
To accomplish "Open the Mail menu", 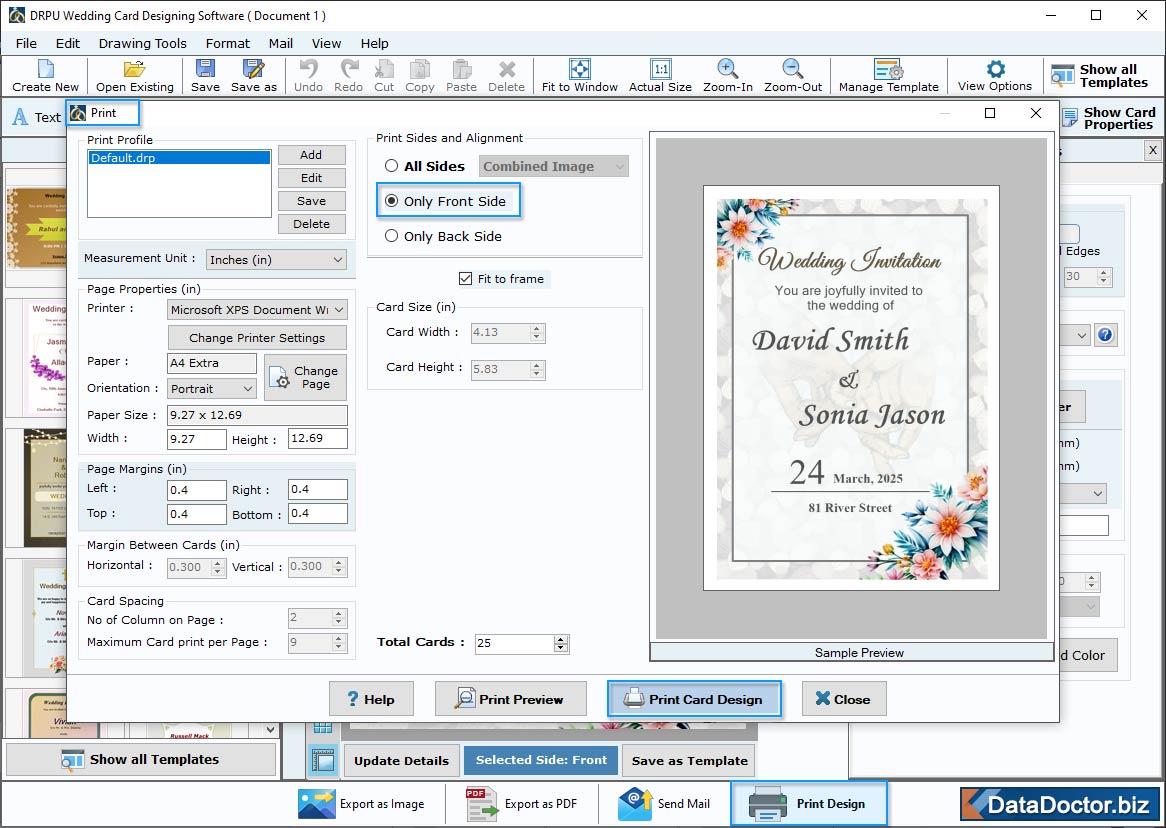I will (x=280, y=43).
